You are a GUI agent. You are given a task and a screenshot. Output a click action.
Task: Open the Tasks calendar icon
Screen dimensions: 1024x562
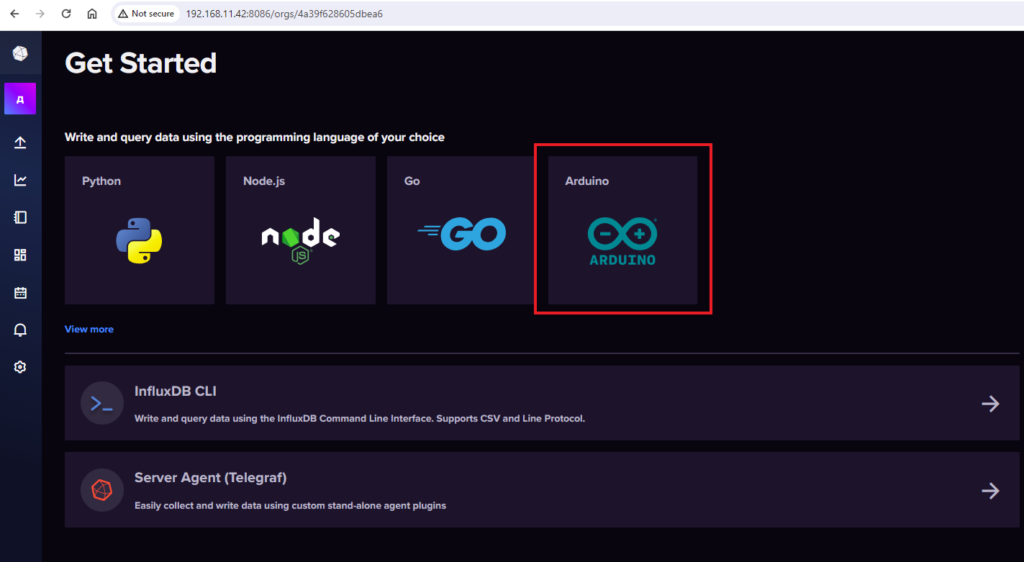point(20,292)
